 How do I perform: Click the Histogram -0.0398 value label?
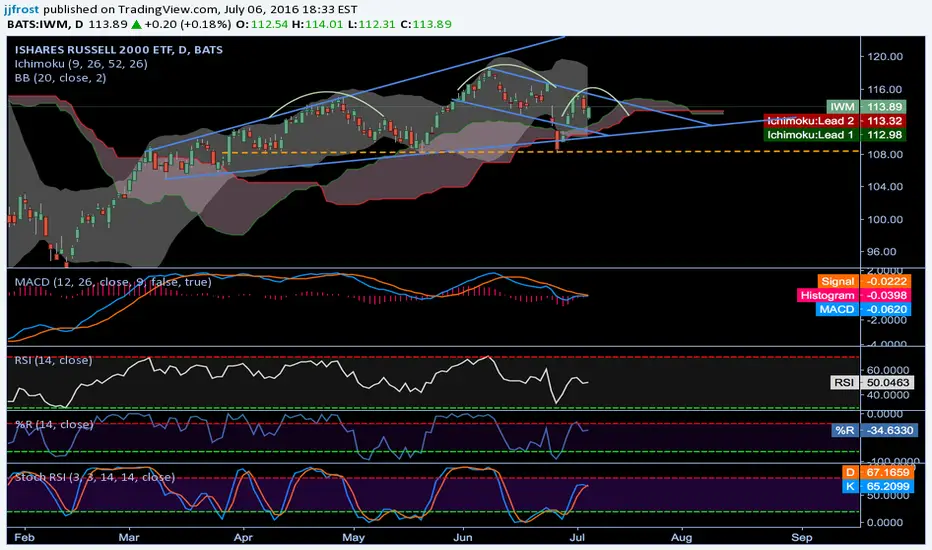pos(854,296)
